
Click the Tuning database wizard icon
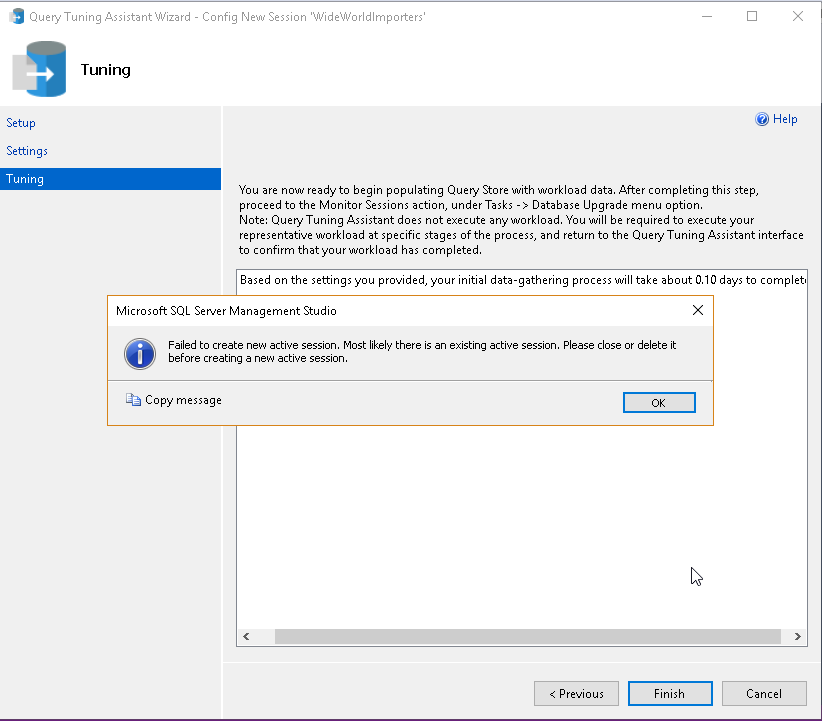tap(40, 69)
